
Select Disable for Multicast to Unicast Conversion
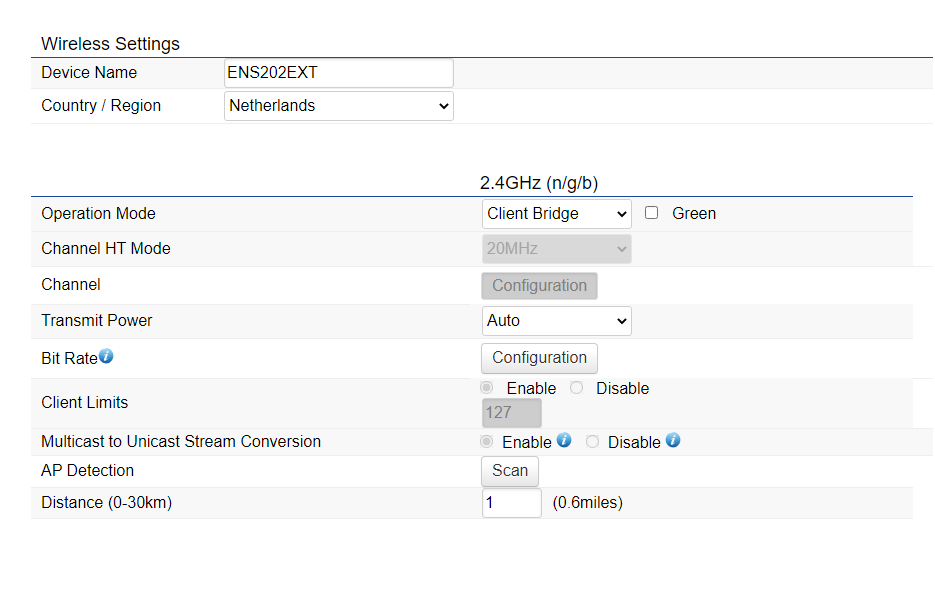[x=593, y=441]
